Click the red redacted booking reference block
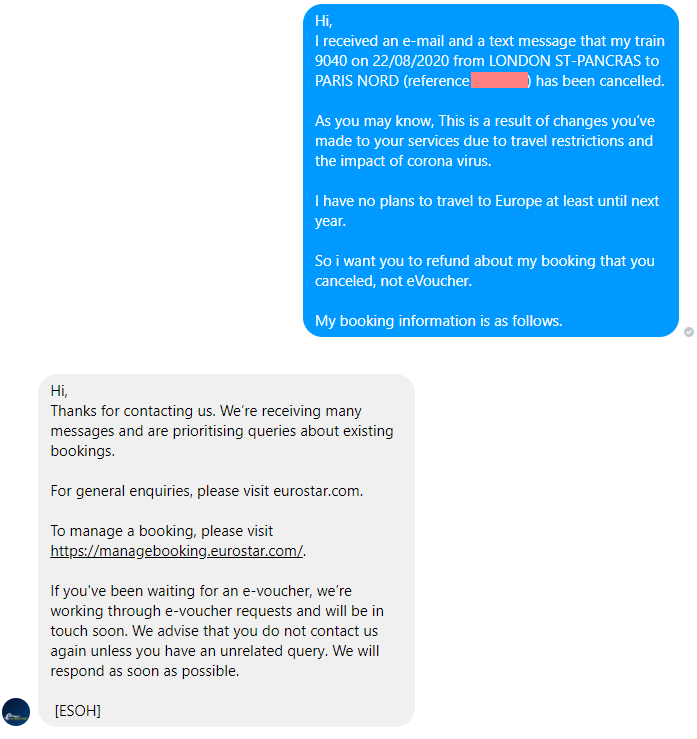 click(499, 81)
